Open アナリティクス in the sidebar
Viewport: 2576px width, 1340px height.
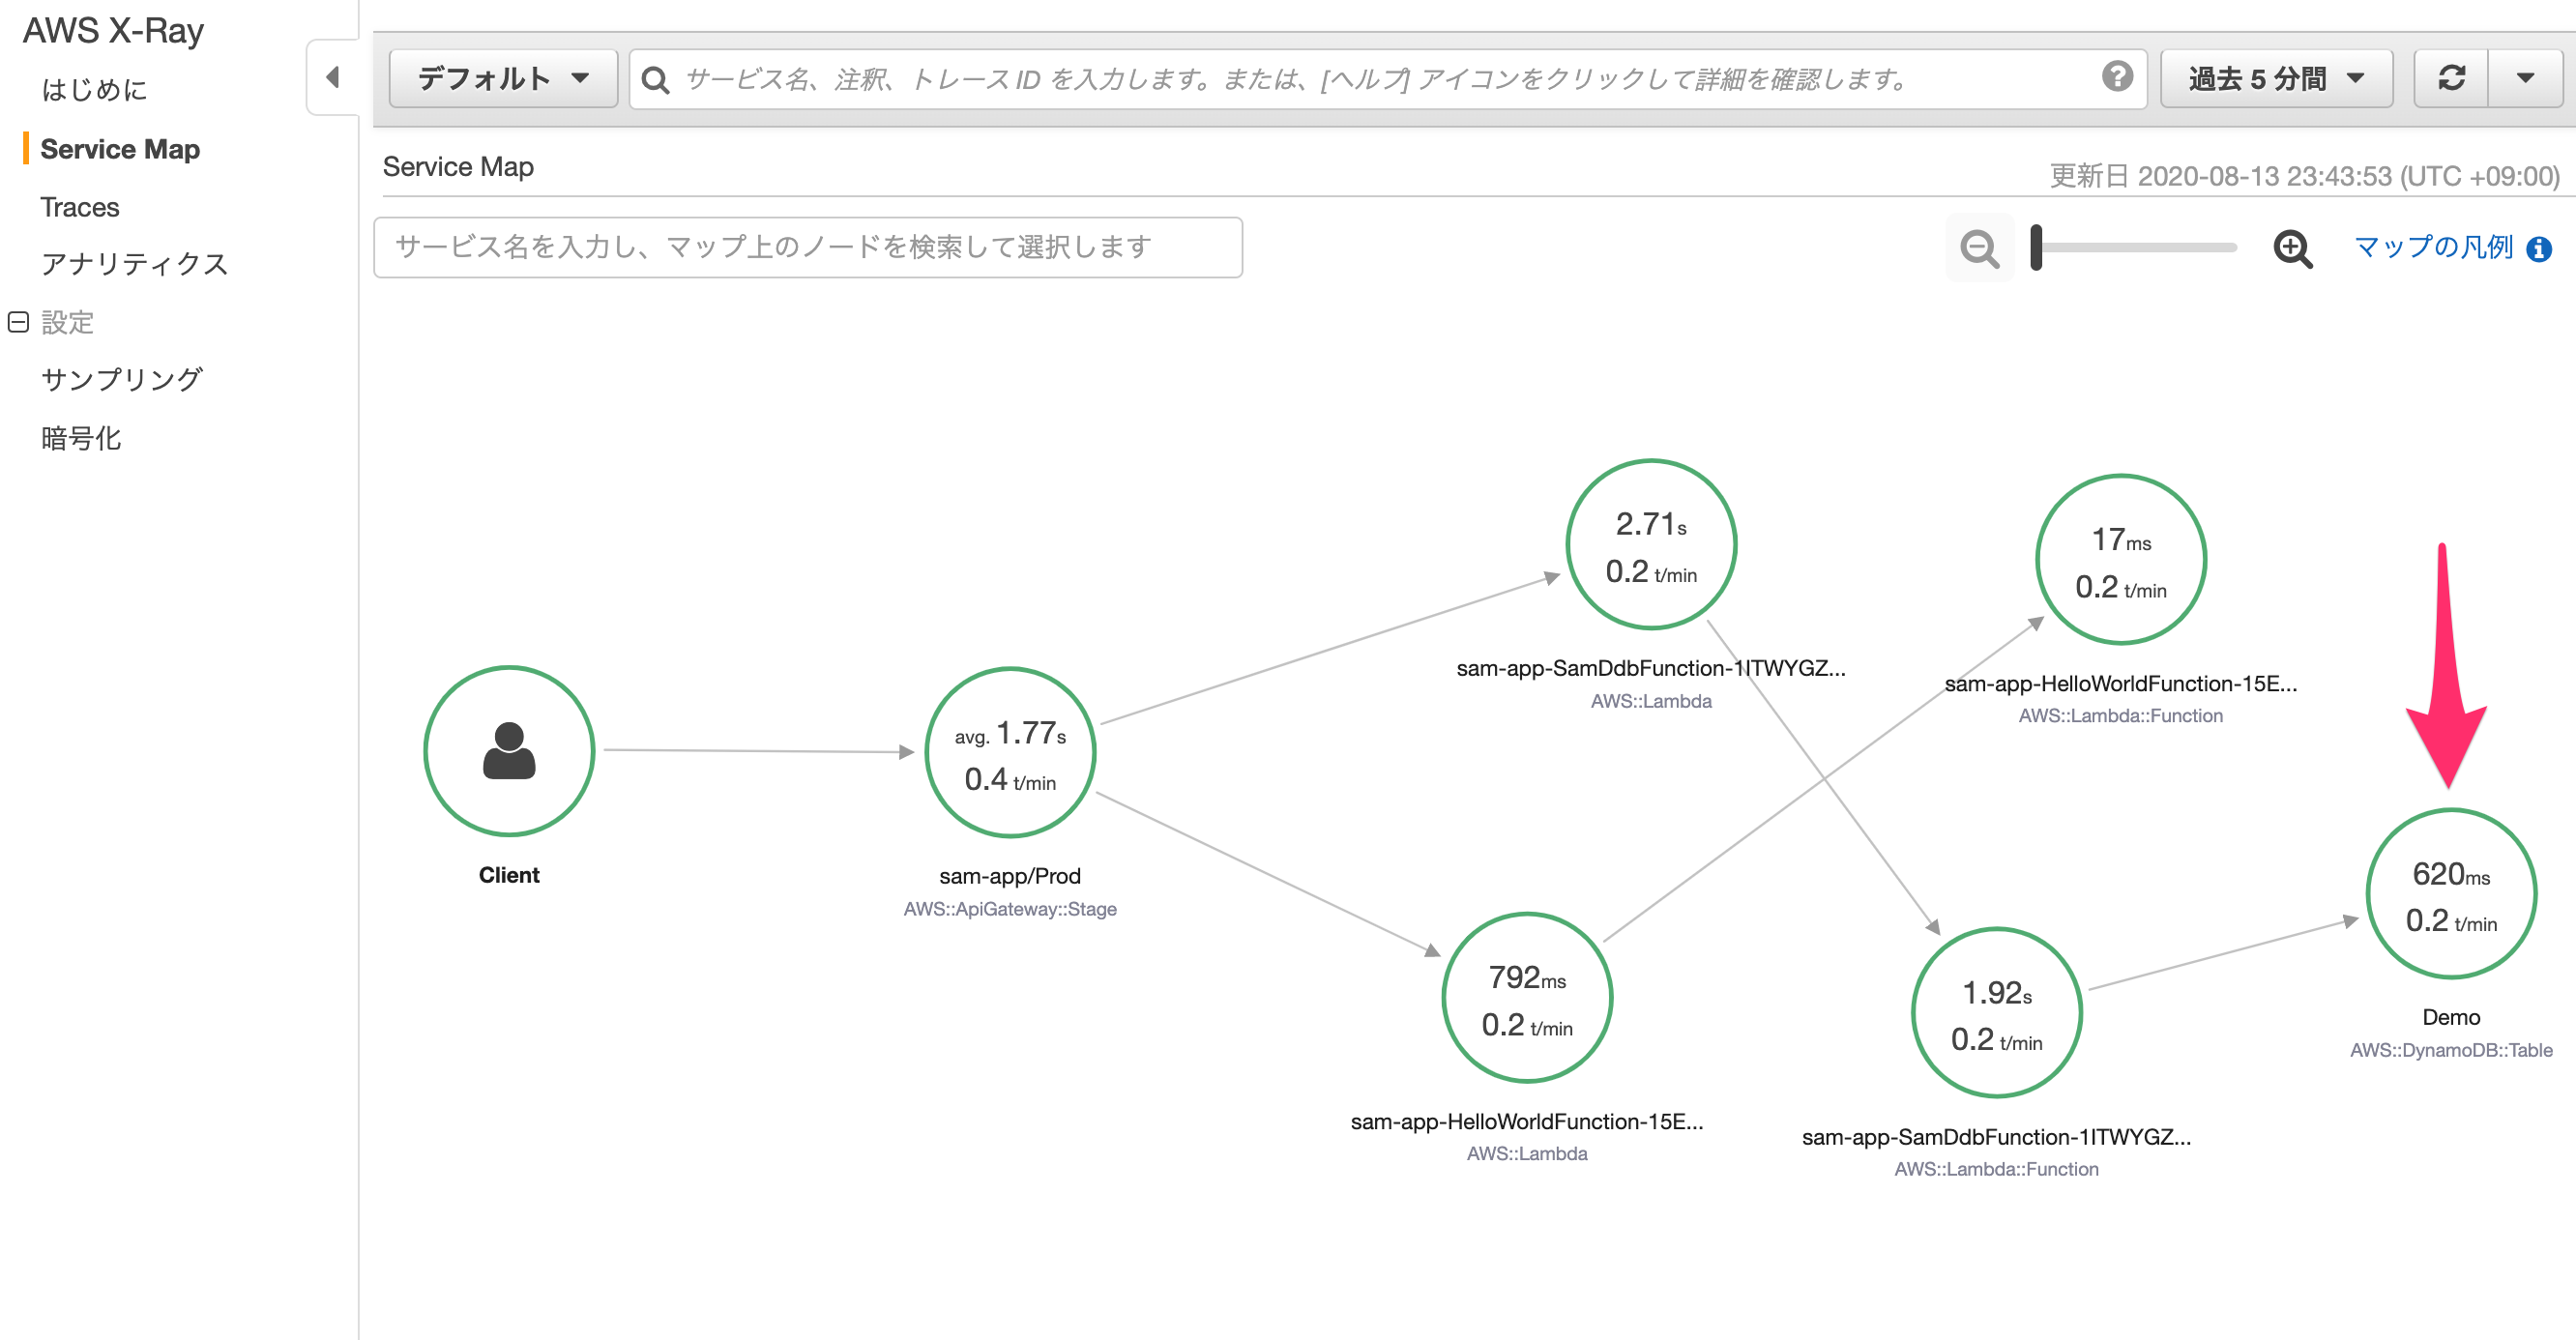coord(135,264)
